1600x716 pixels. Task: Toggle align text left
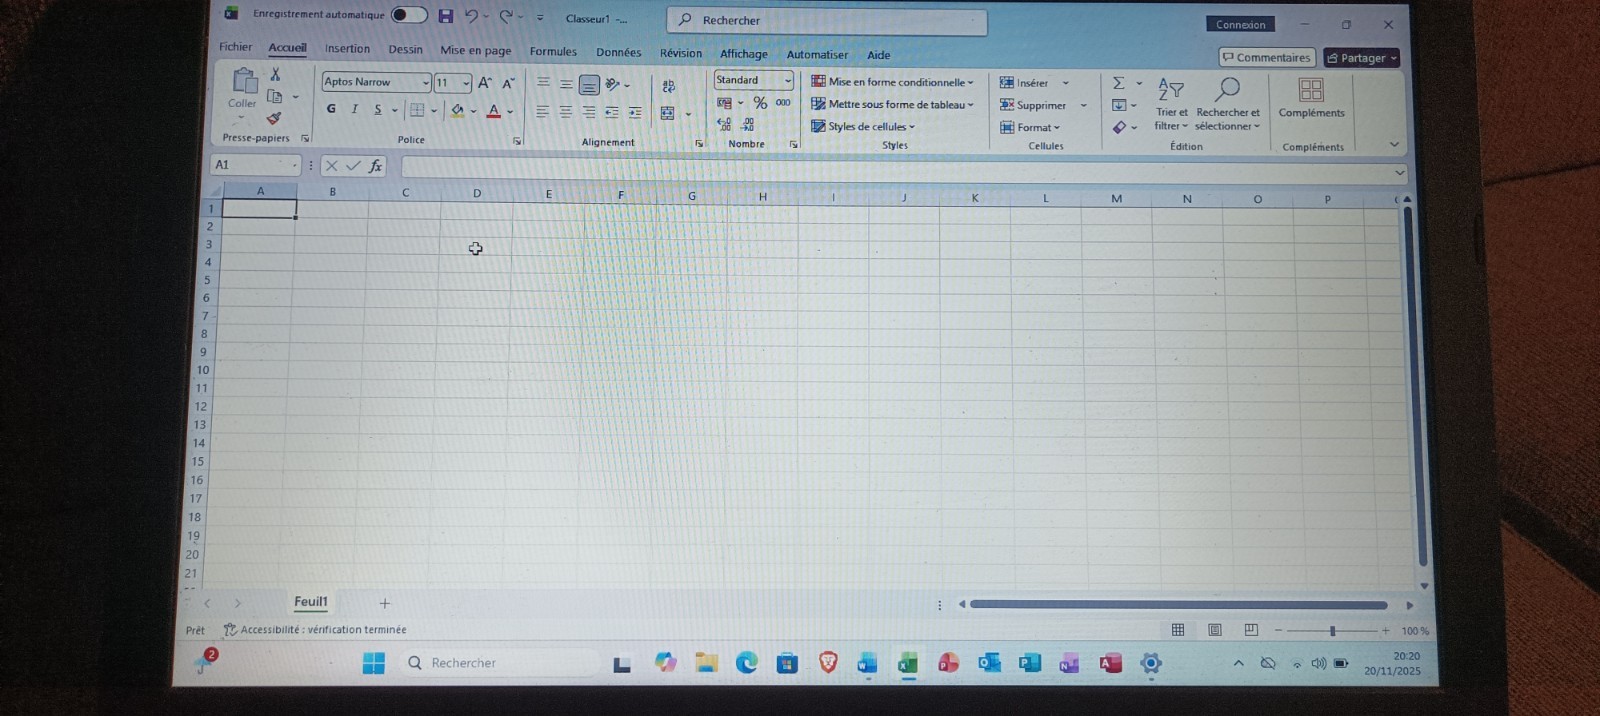pos(542,112)
